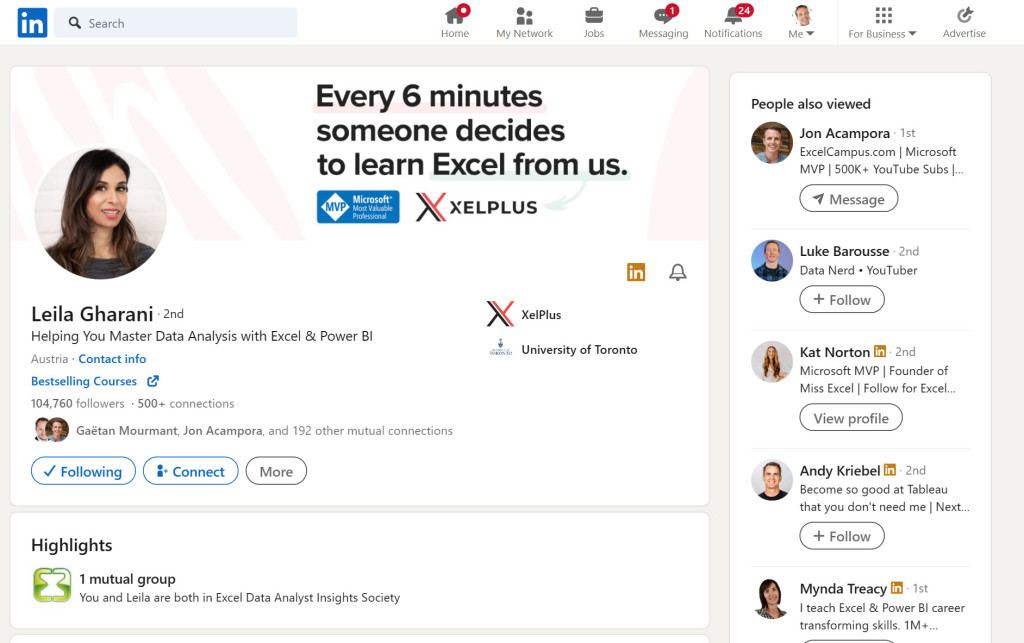Click the external link icon next to Bestselling Courses
This screenshot has height=643, width=1024.
pos(153,381)
